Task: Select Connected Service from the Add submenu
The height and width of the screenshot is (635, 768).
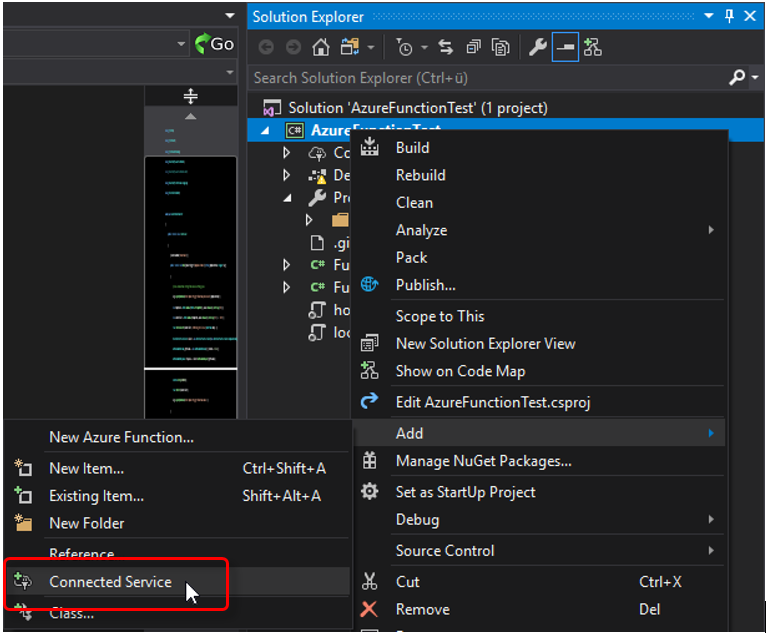Action: 110,582
